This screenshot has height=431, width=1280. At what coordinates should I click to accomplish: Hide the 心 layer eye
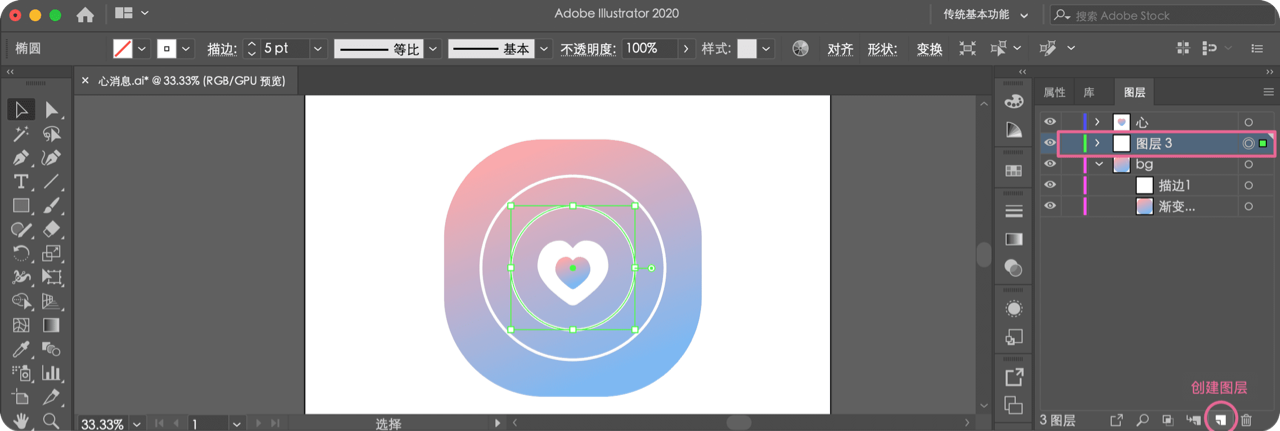click(1050, 122)
